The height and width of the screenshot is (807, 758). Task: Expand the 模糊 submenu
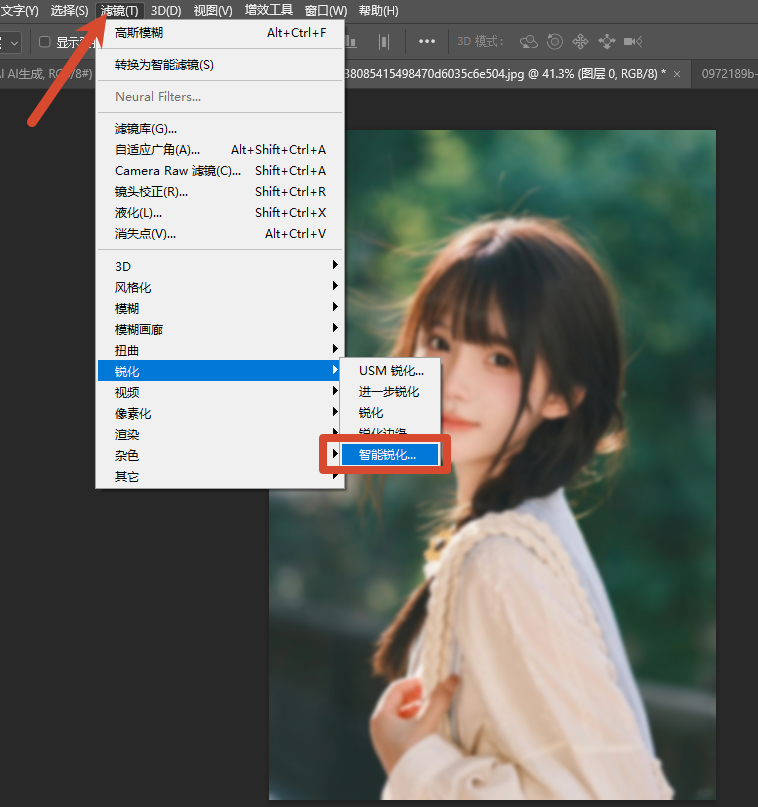pyautogui.click(x=220, y=308)
